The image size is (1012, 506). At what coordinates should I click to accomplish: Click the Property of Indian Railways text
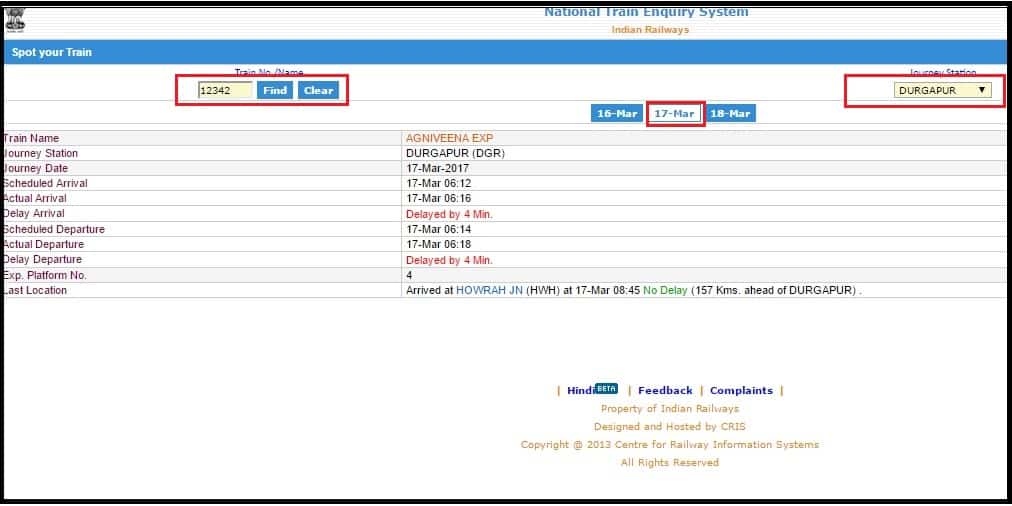pyautogui.click(x=669, y=409)
